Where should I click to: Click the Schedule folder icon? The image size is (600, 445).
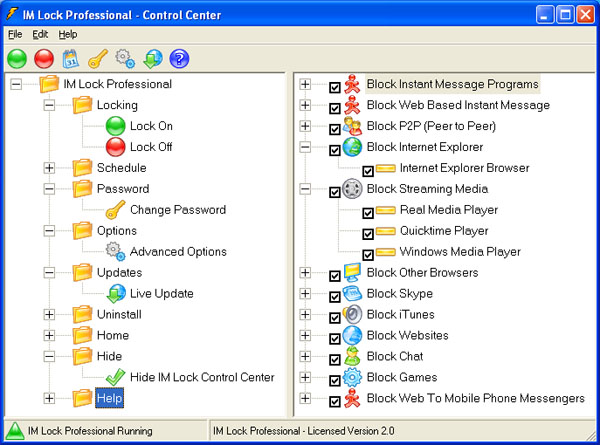click(x=82, y=168)
